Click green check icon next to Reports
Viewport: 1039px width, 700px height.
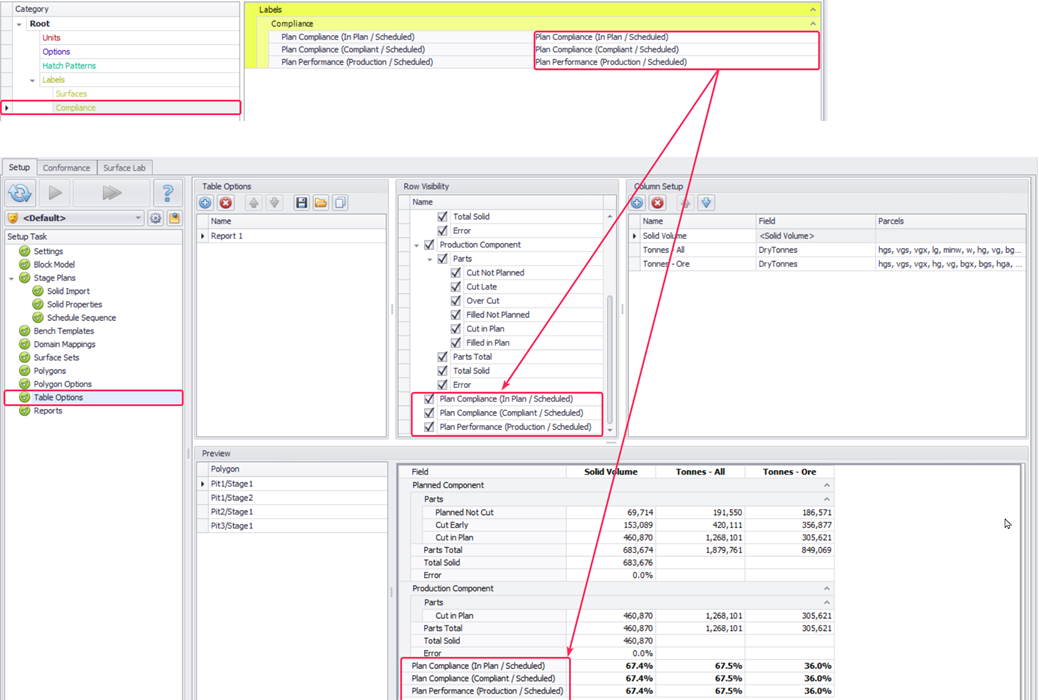(x=25, y=411)
